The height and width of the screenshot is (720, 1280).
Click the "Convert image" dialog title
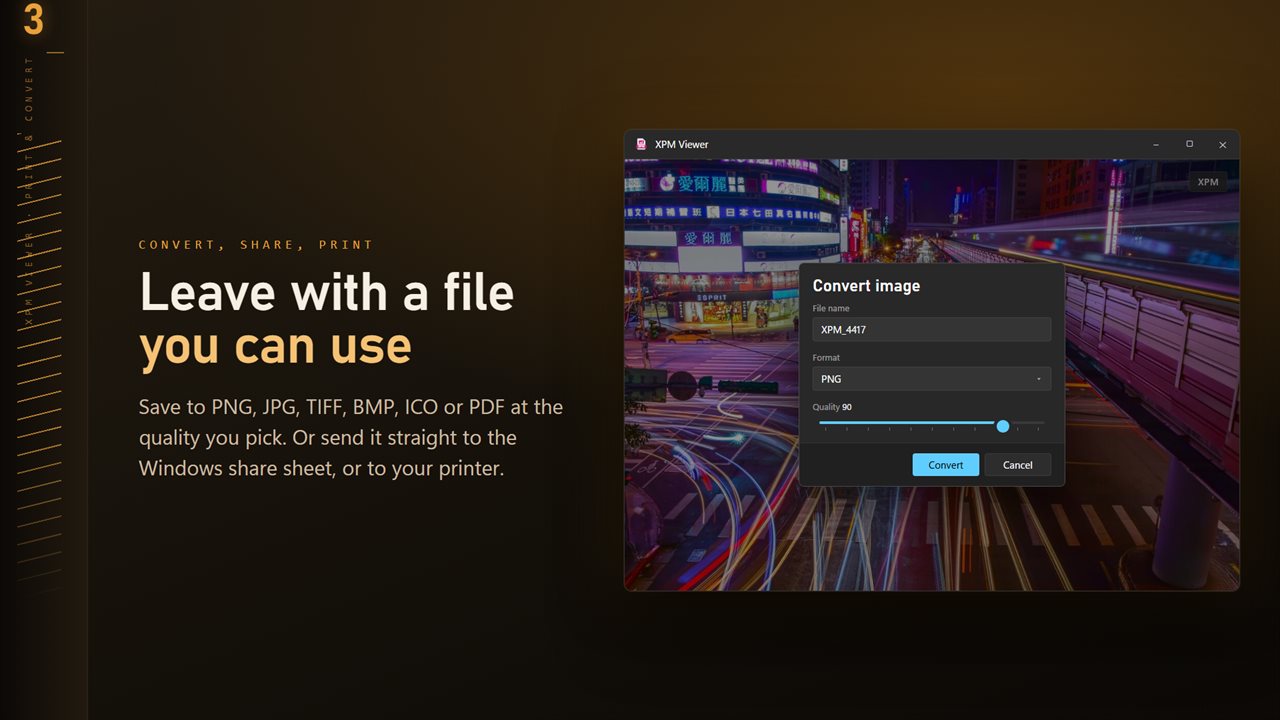point(866,286)
